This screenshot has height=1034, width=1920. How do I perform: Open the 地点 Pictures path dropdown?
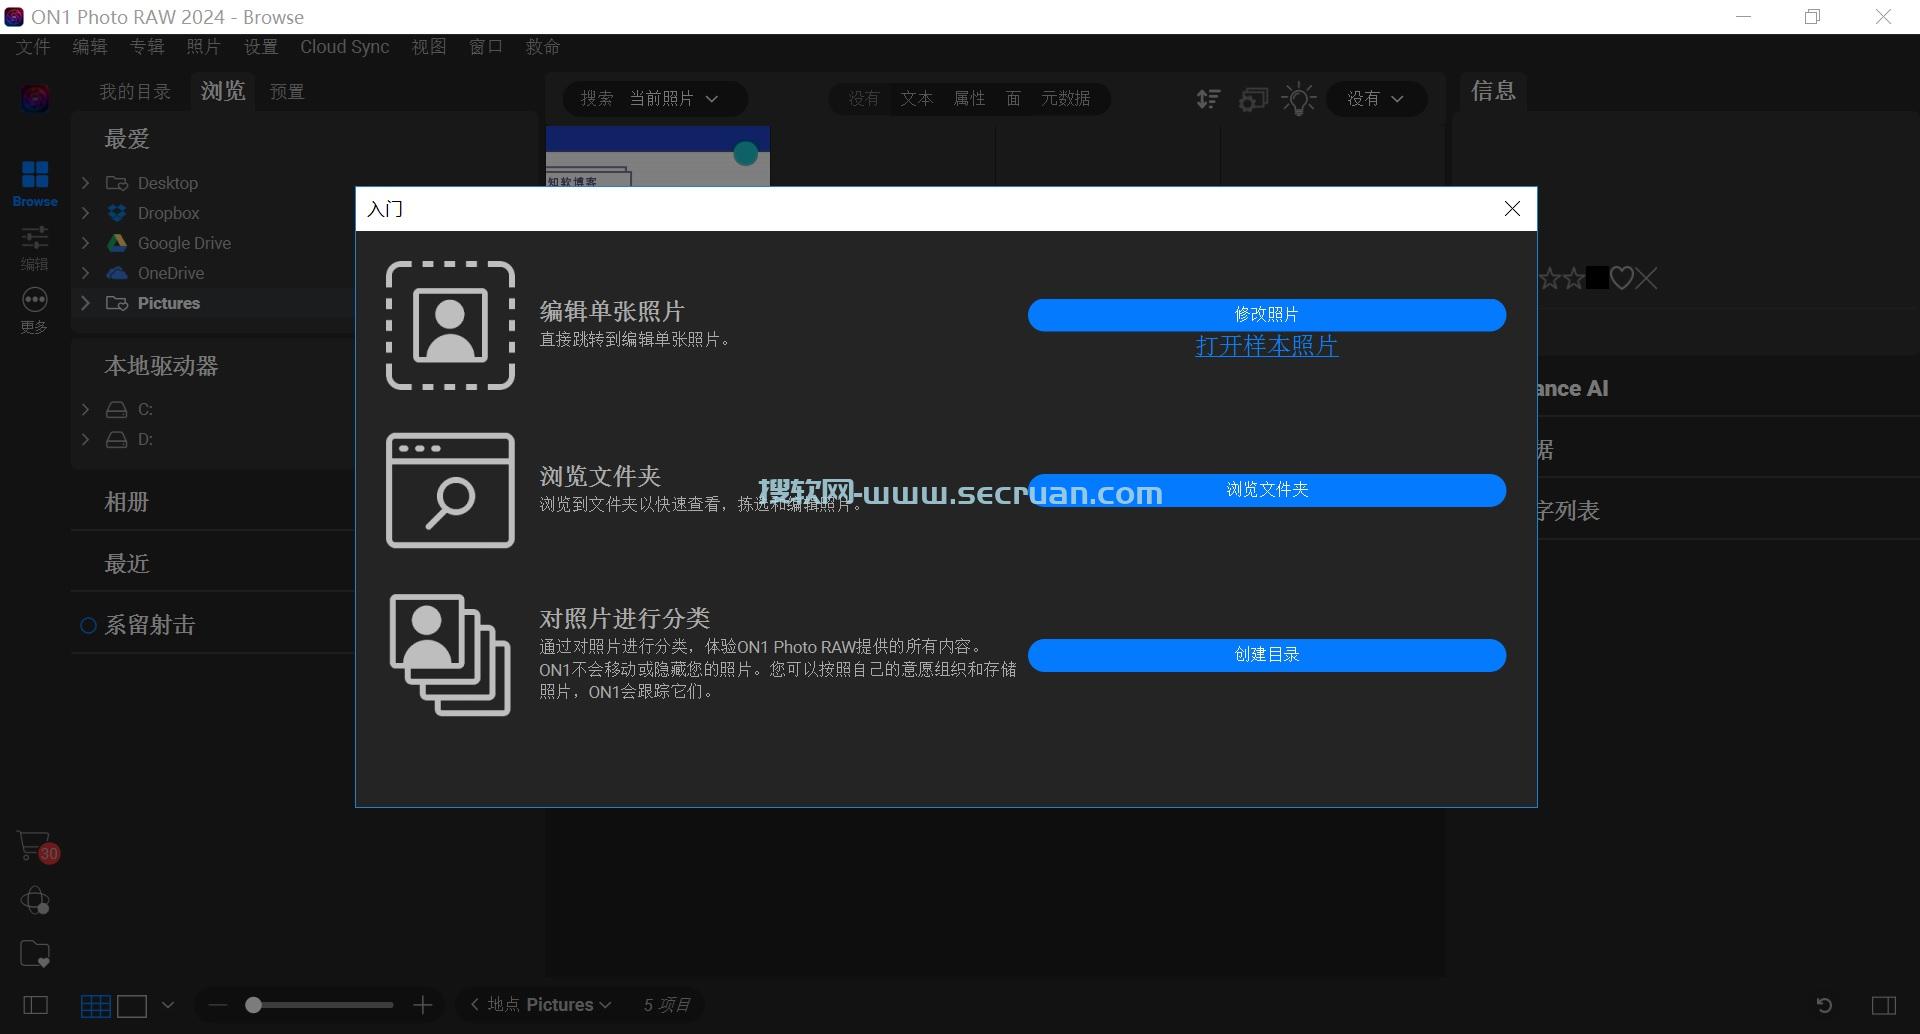pyautogui.click(x=568, y=1005)
